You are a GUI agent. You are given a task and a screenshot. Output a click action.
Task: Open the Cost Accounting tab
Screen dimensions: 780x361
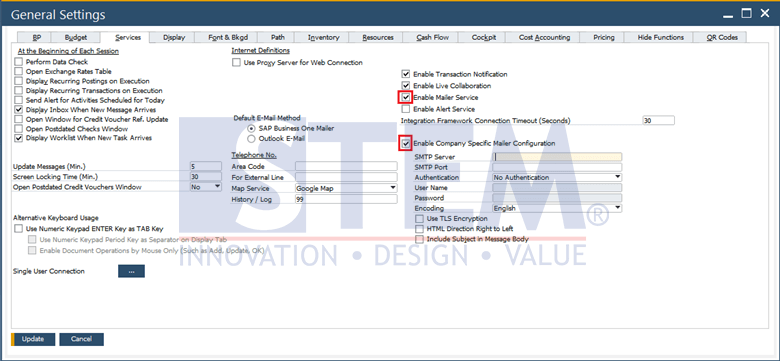pos(544,37)
